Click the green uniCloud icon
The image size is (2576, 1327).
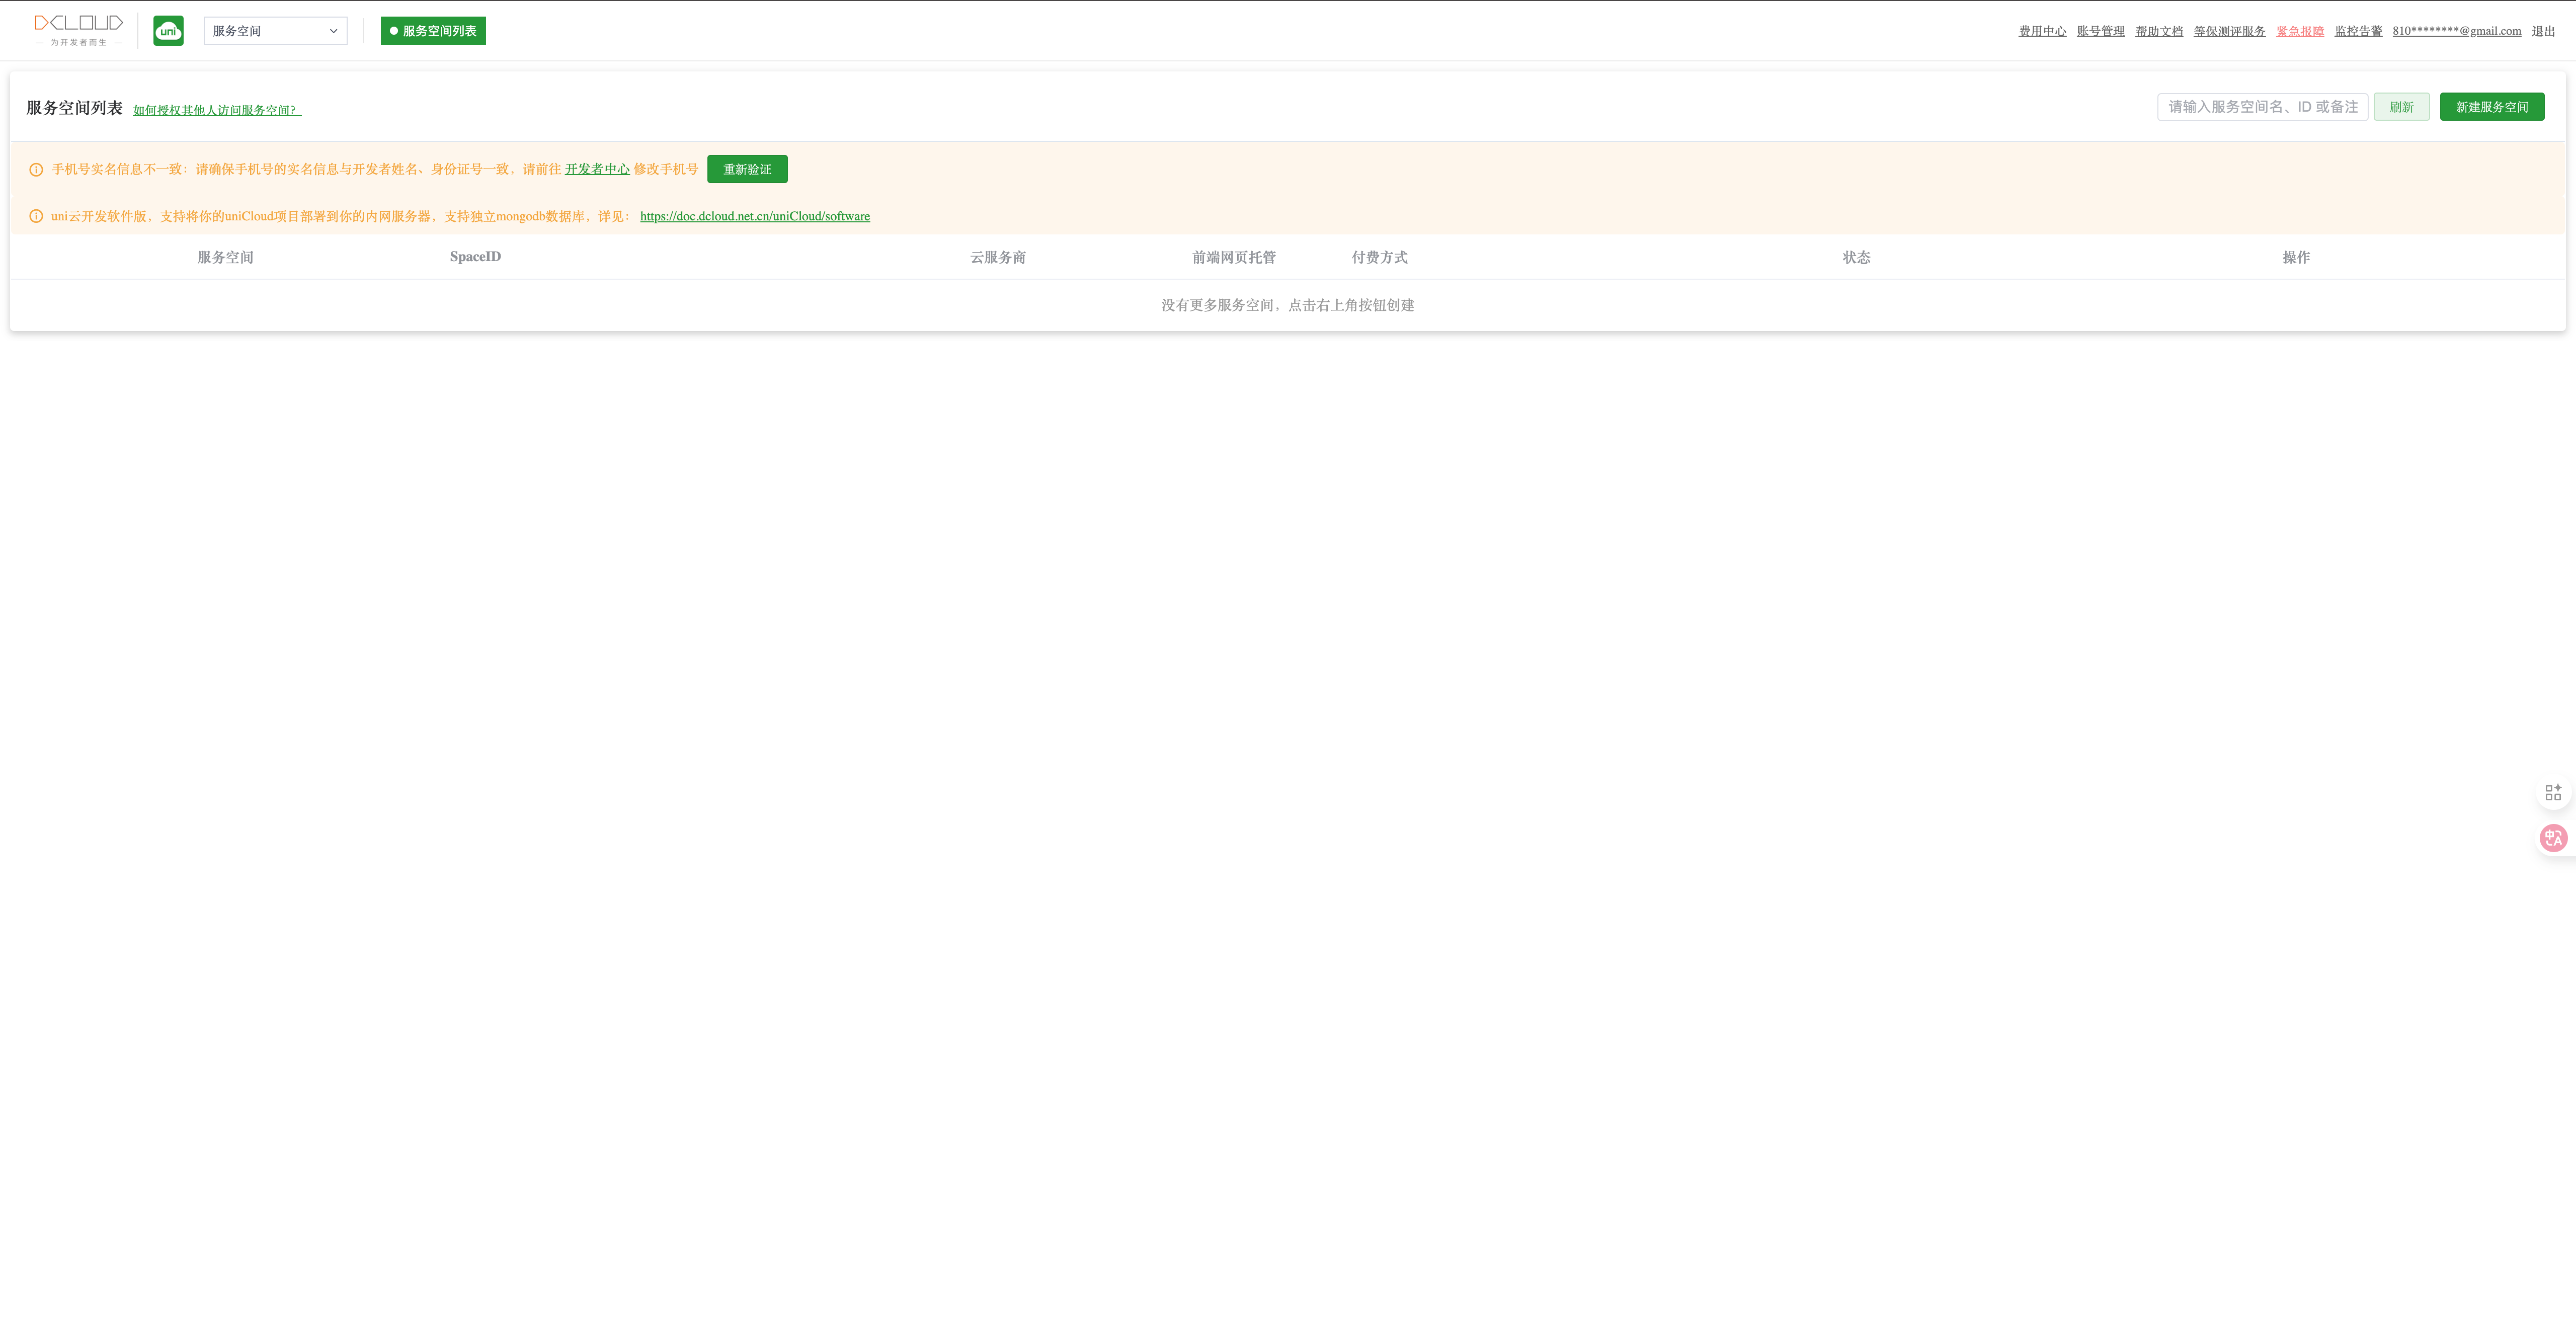coord(168,31)
